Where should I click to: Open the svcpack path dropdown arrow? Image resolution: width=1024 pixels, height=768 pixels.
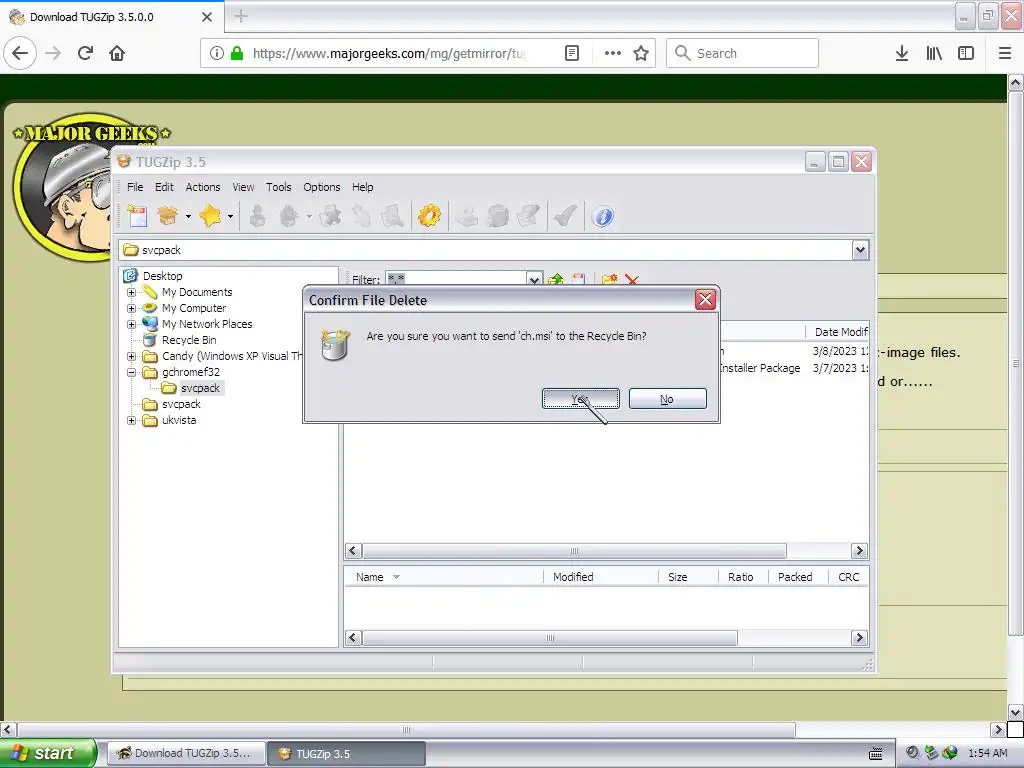(860, 250)
